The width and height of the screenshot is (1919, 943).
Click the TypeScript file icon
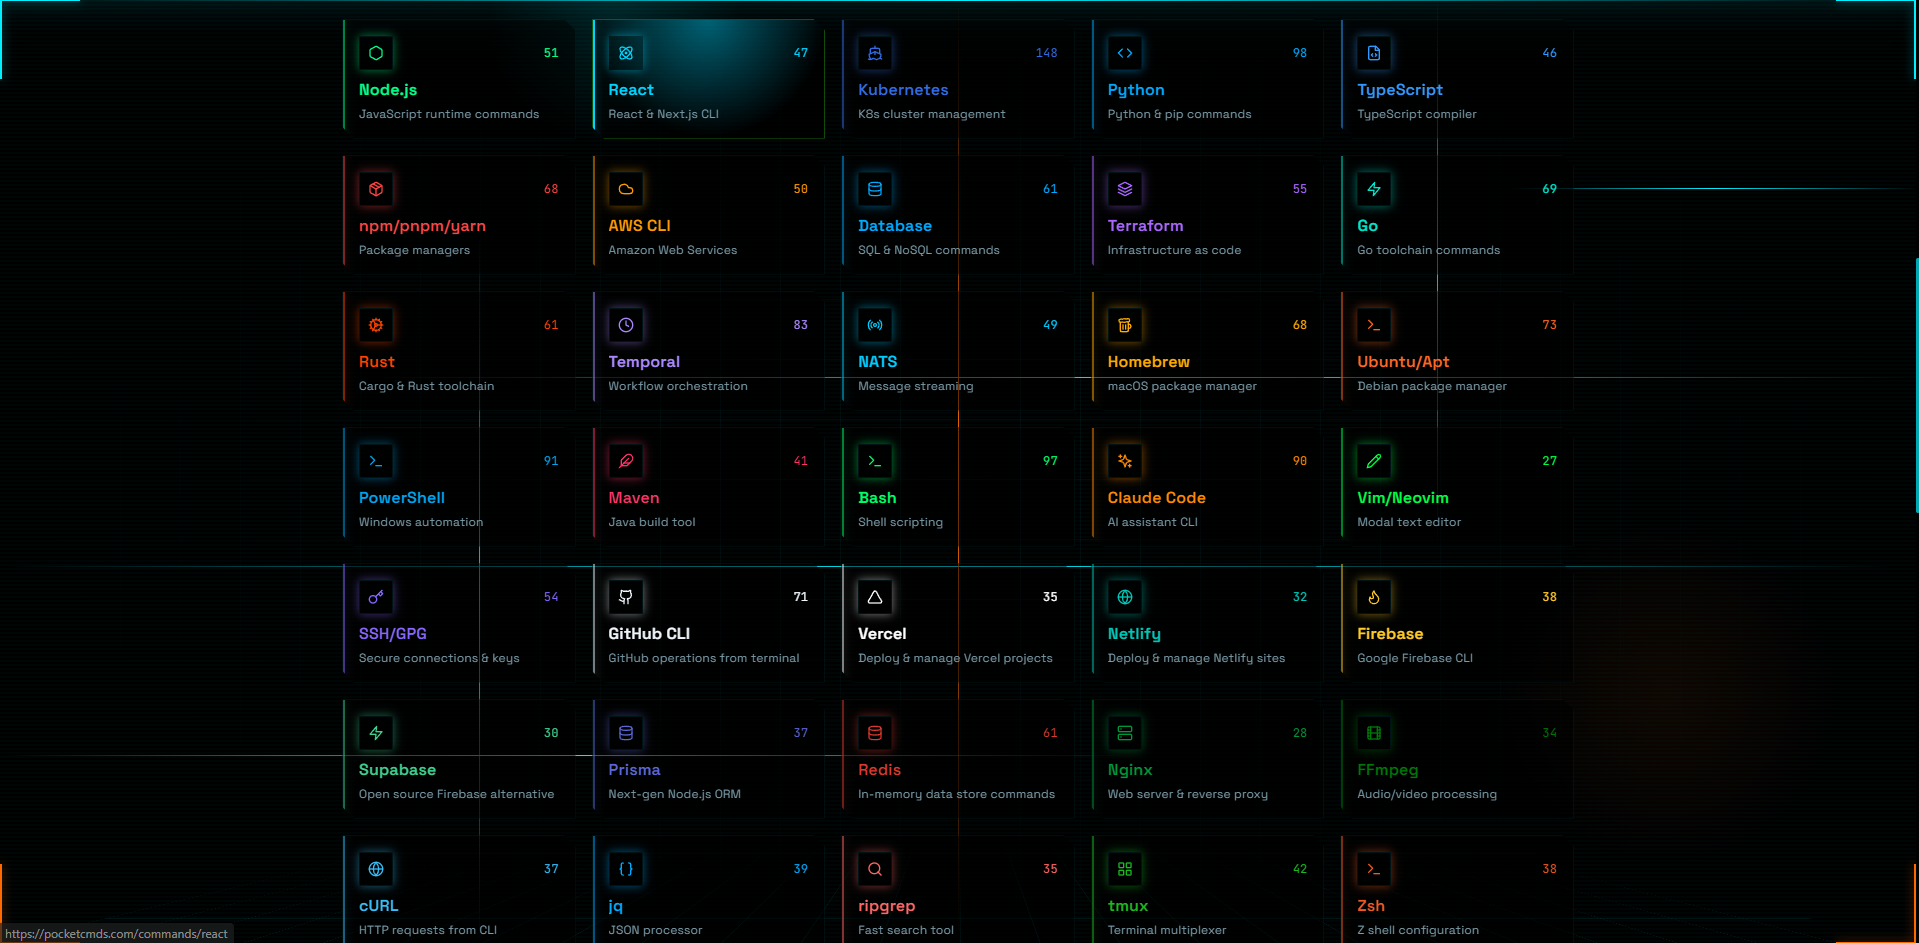tap(1374, 53)
